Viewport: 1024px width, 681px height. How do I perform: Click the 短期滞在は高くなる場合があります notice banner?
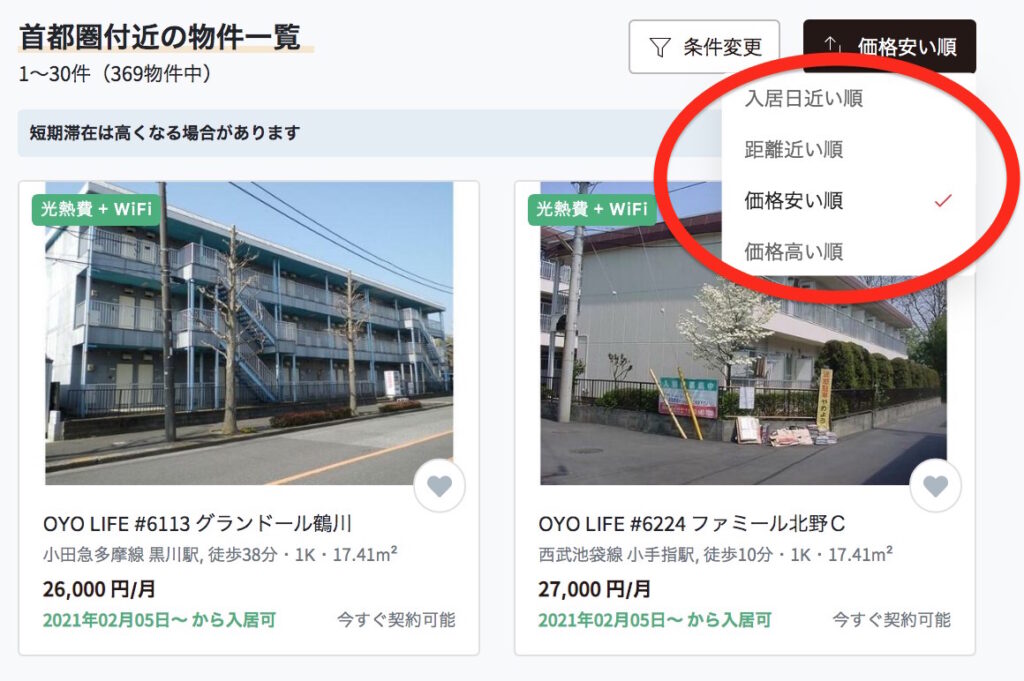tap(369, 133)
